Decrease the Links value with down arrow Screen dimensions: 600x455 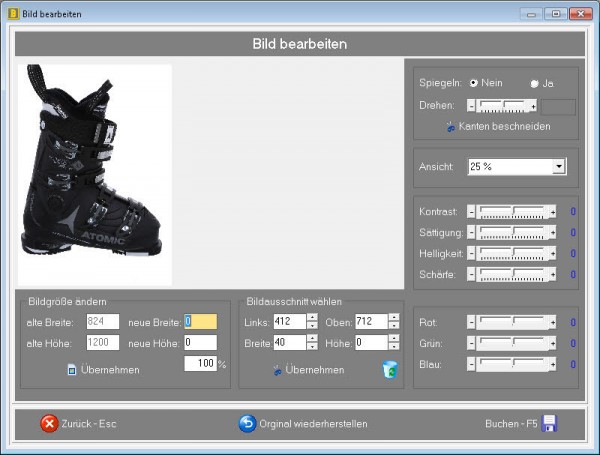point(312,325)
